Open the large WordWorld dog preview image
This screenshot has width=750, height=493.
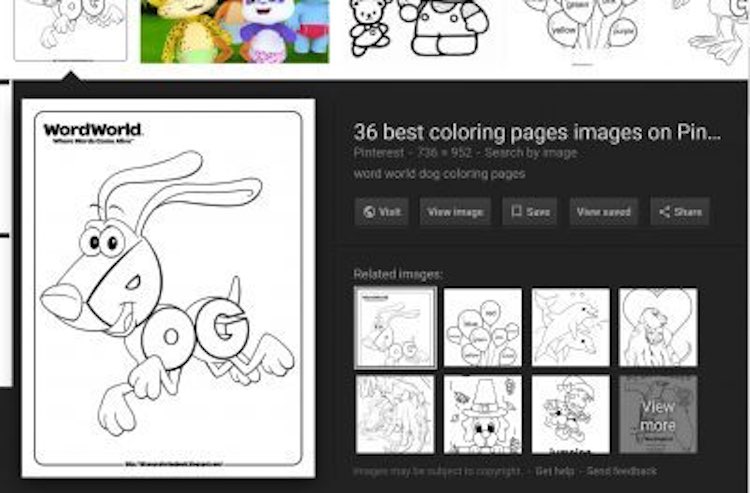[x=168, y=288]
